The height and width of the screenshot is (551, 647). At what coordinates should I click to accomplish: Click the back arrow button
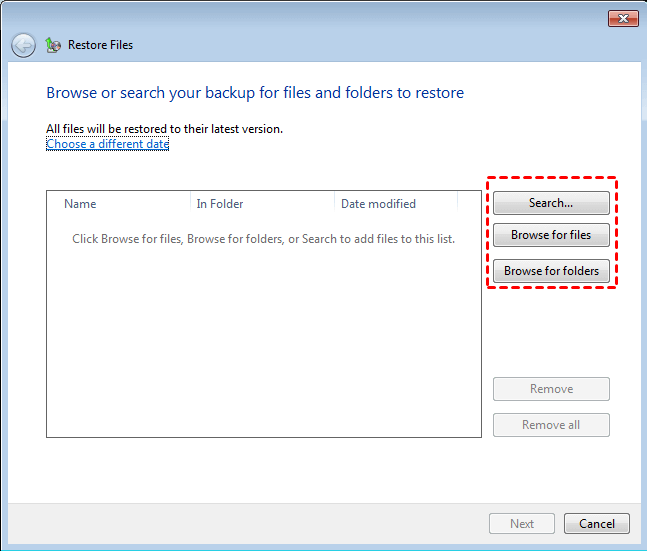coord(23,45)
